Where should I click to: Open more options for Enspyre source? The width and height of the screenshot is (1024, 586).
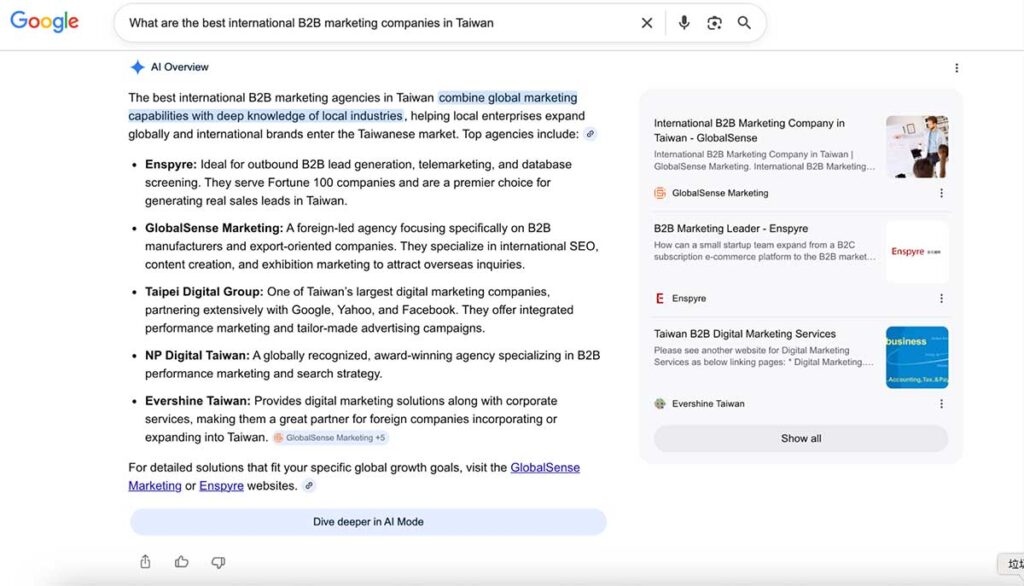[941, 298]
